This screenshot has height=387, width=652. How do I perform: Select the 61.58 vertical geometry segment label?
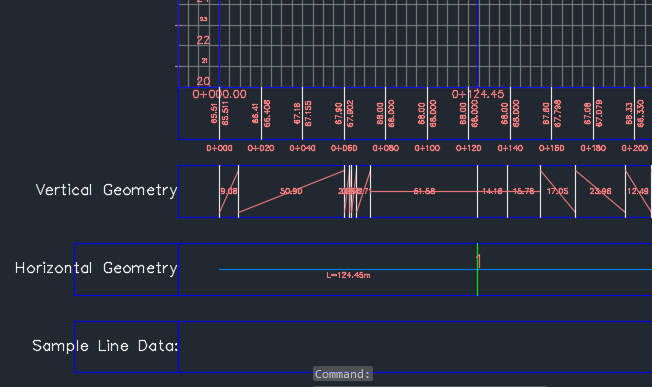click(425, 191)
